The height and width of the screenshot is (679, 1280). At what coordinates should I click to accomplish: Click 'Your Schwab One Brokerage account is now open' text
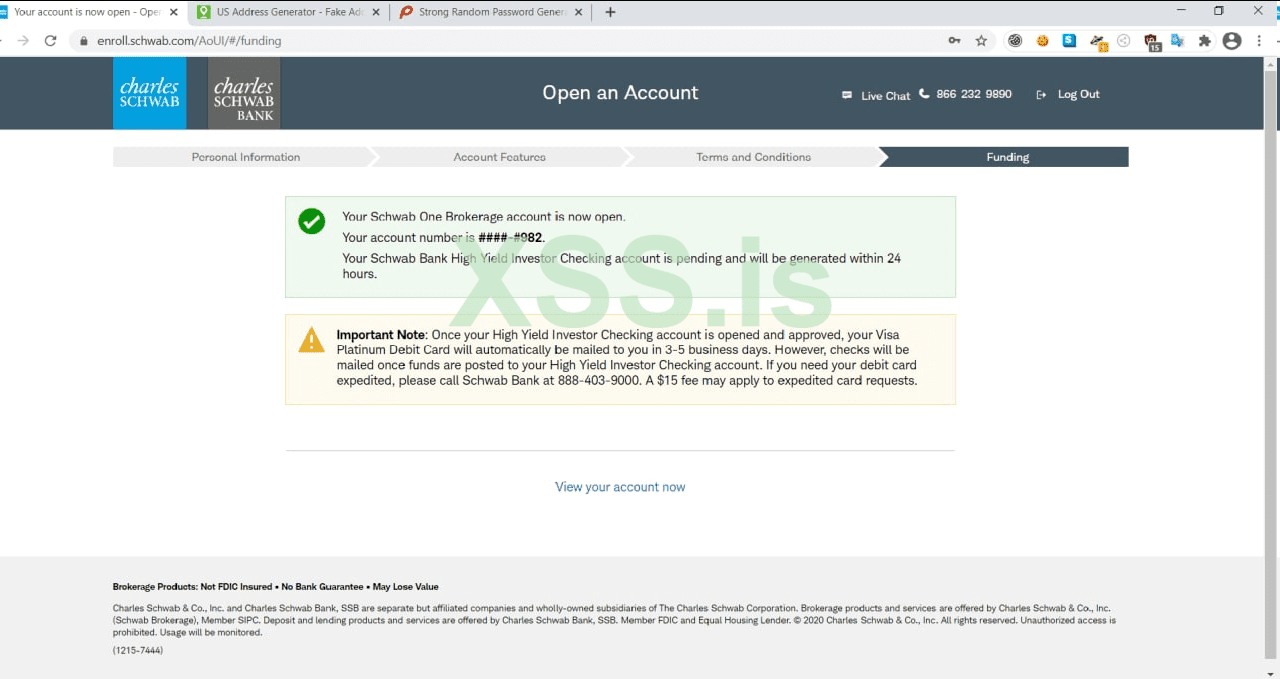[x=484, y=216]
